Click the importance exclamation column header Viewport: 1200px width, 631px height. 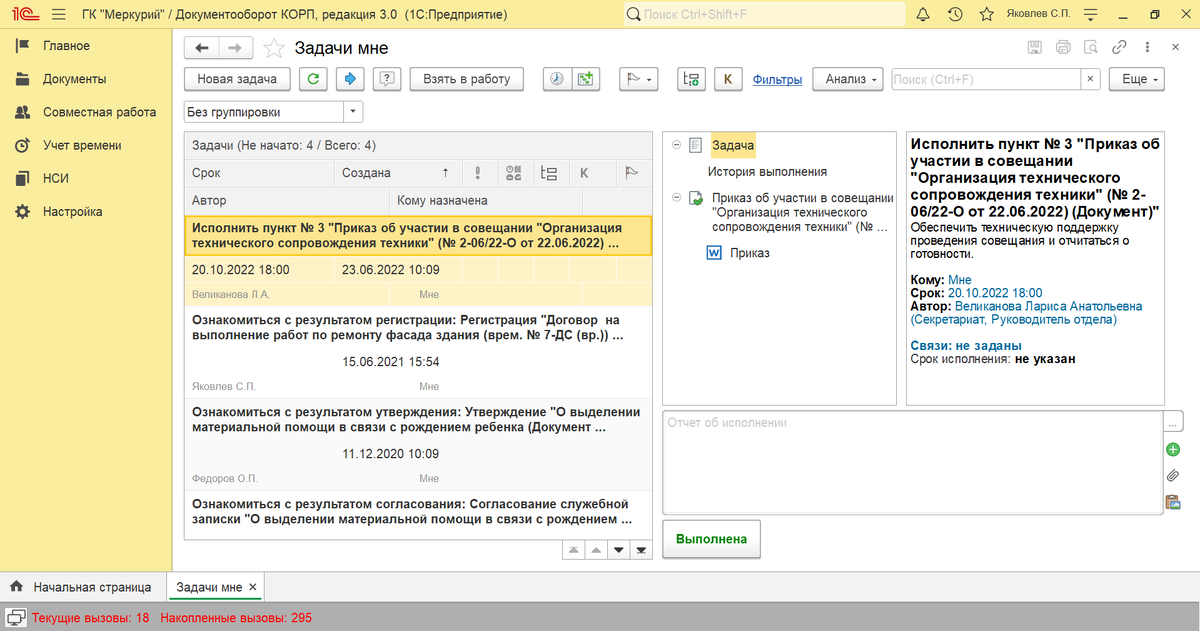coord(479,173)
